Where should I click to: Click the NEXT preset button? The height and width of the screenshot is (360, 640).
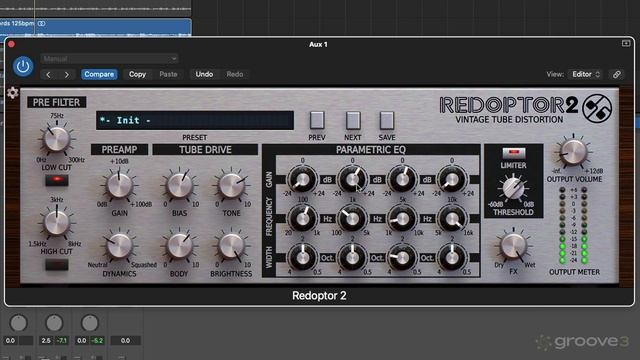coord(353,120)
